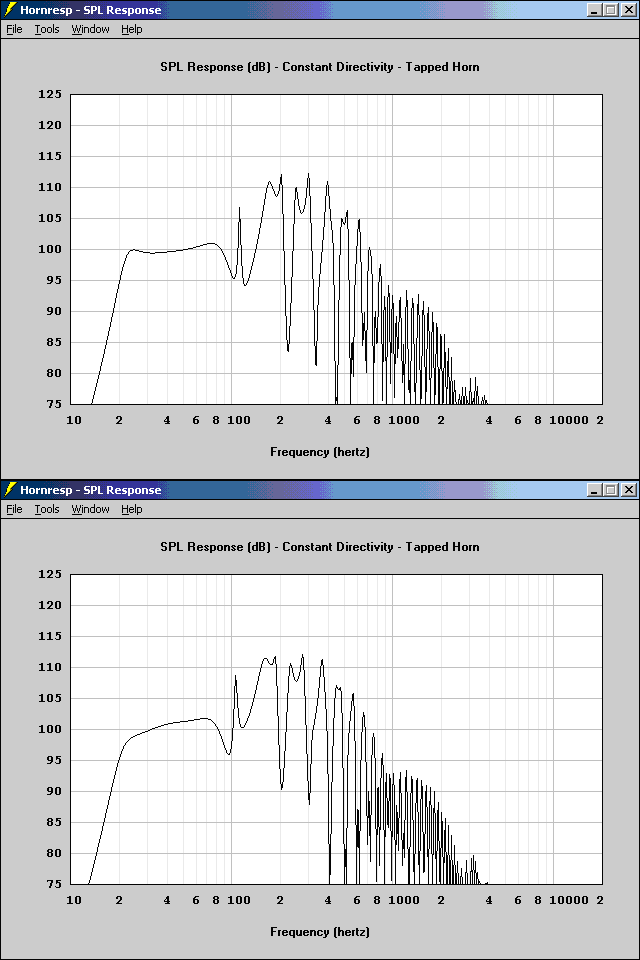The image size is (640, 960).
Task: Close the lower Hornresp window
Action: coord(628,490)
